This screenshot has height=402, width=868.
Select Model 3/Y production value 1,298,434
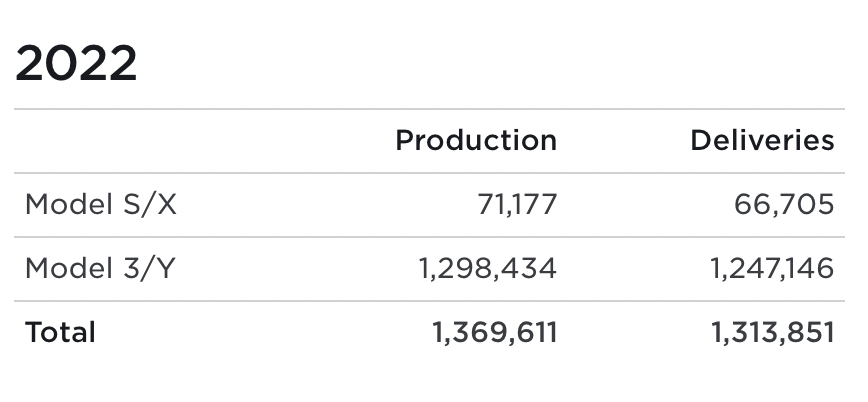(x=487, y=269)
